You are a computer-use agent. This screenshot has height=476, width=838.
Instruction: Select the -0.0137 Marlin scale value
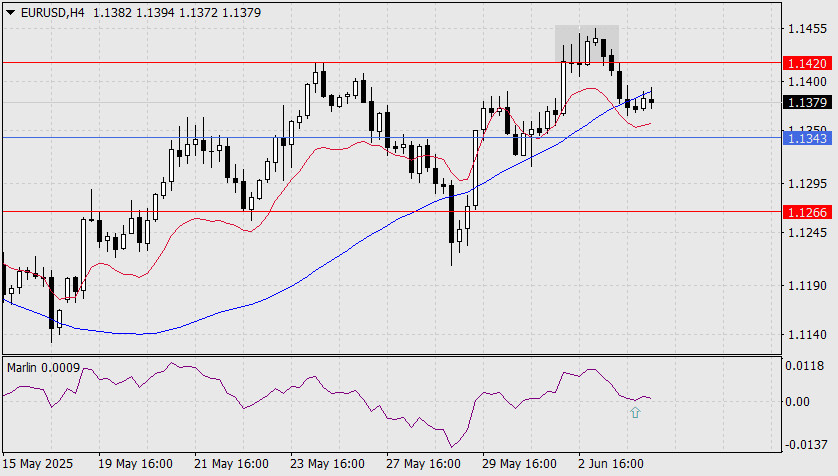[804, 444]
